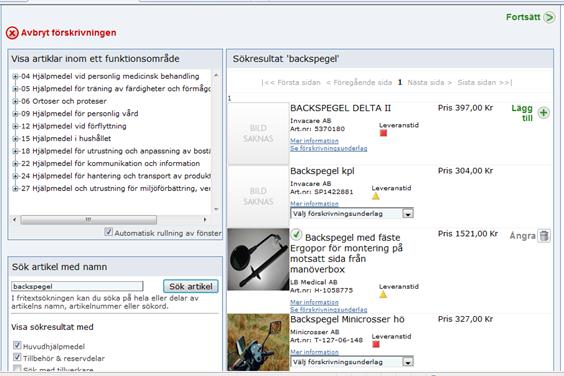Click the red Avbryt förskrivningen X icon
This screenshot has height=376, width=564.
click(12, 33)
